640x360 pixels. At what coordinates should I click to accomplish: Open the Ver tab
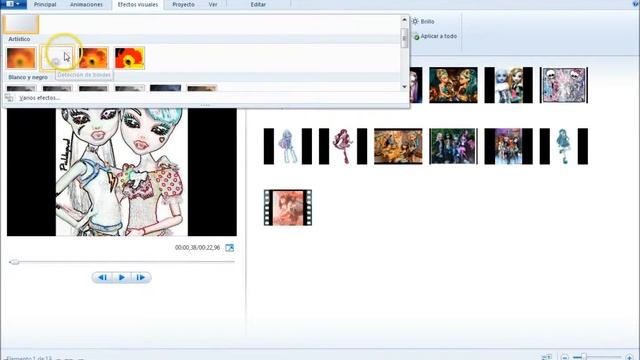point(213,4)
